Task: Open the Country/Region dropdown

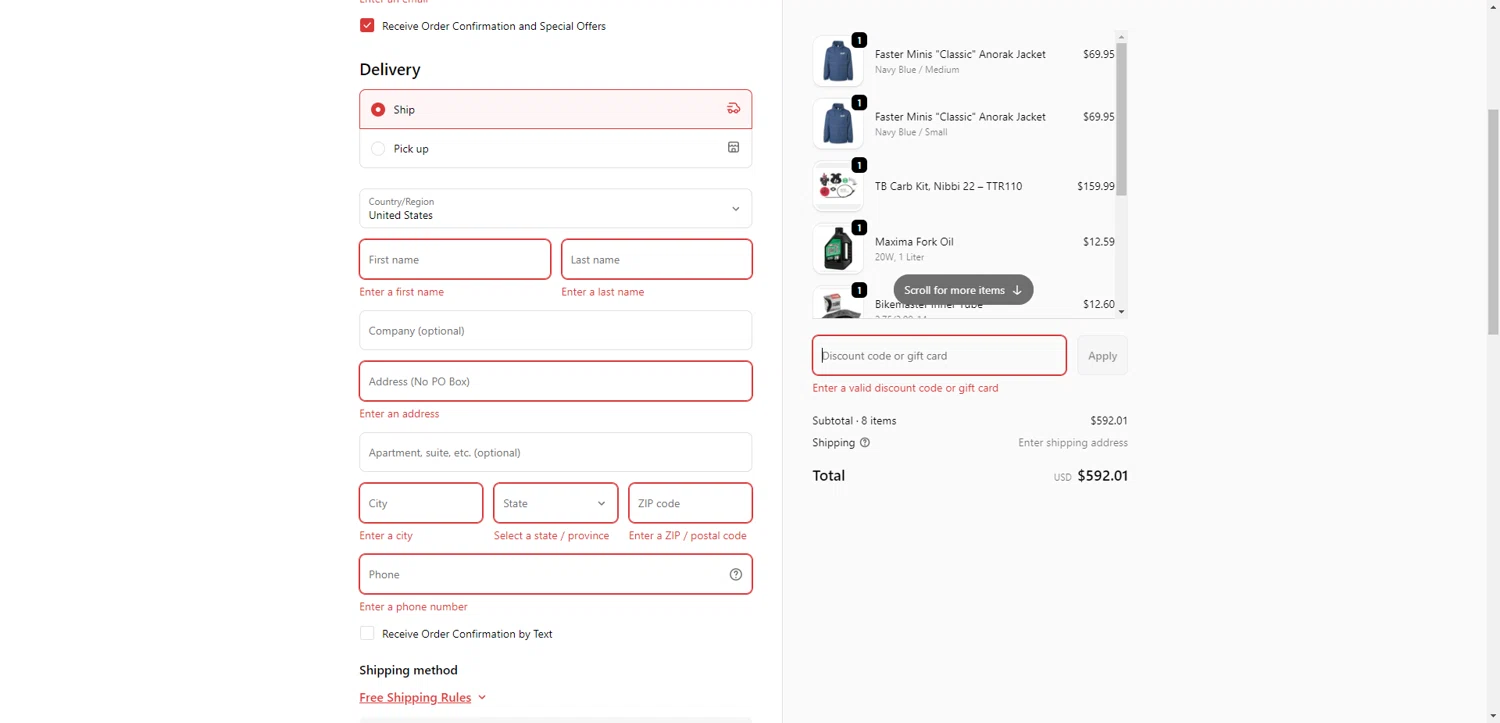Action: [556, 209]
